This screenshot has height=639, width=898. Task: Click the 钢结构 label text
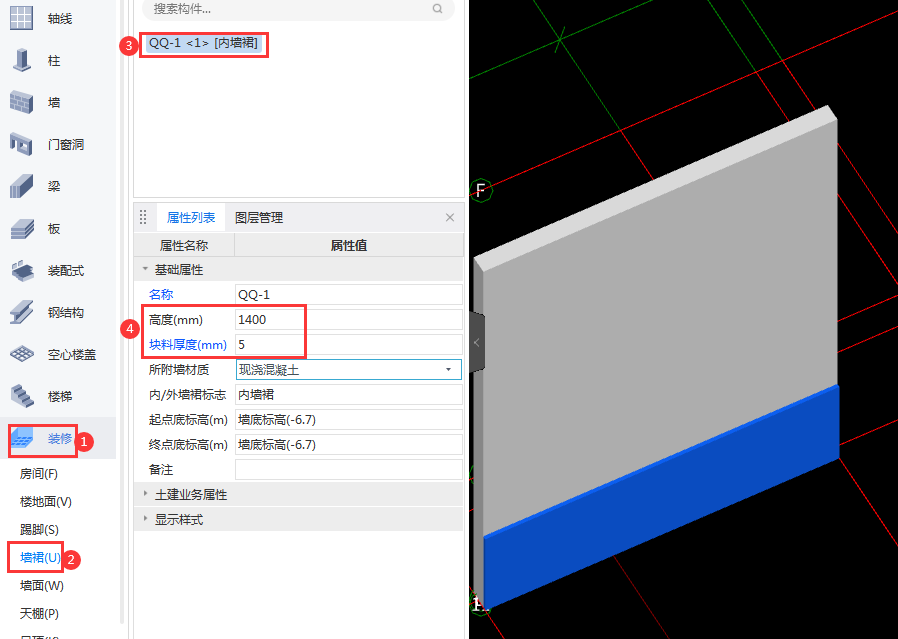tap(66, 313)
